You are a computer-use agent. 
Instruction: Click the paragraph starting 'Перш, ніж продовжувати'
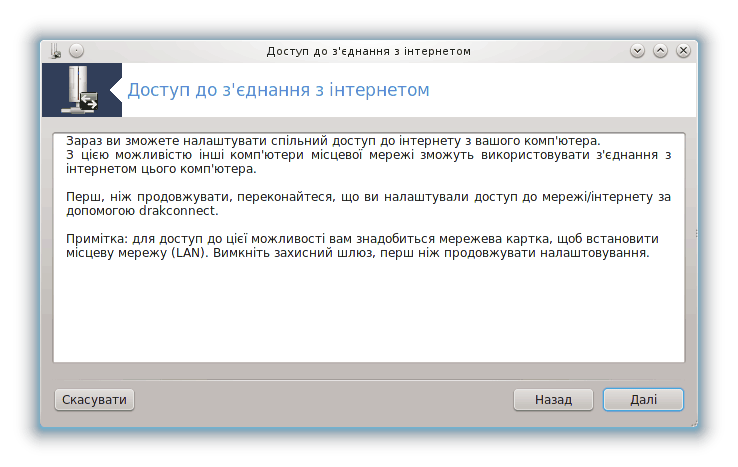(368, 203)
